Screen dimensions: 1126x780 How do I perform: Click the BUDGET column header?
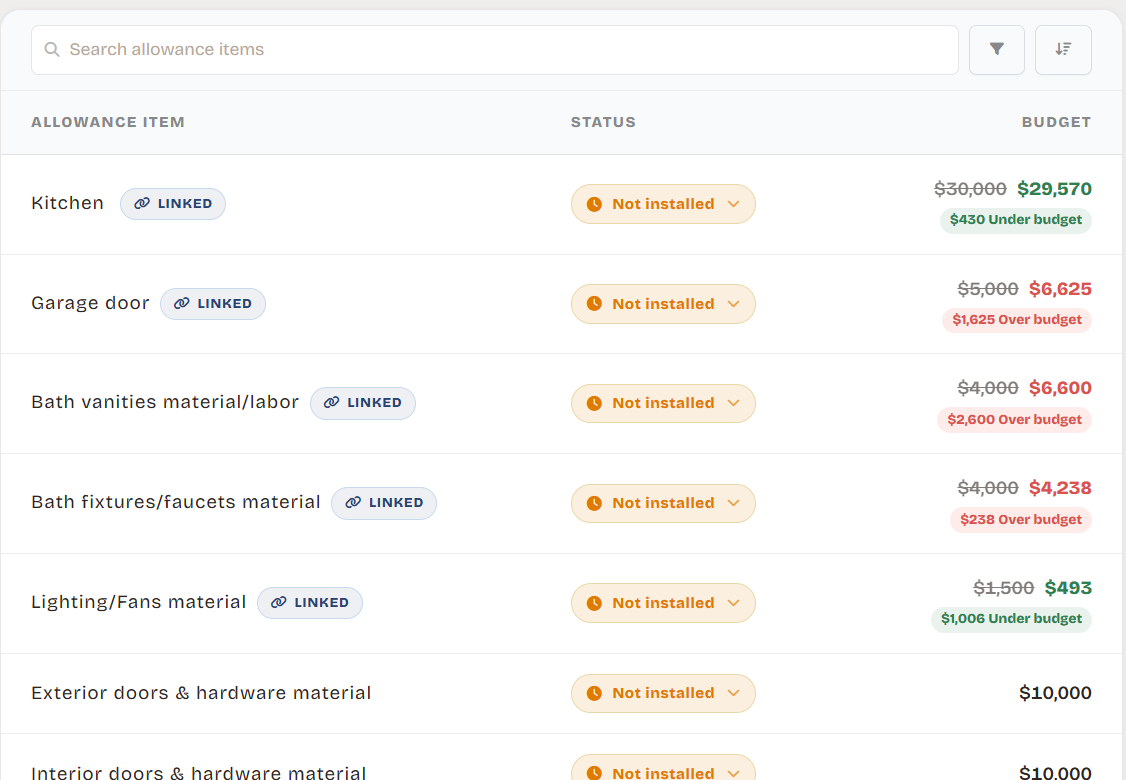1056,122
